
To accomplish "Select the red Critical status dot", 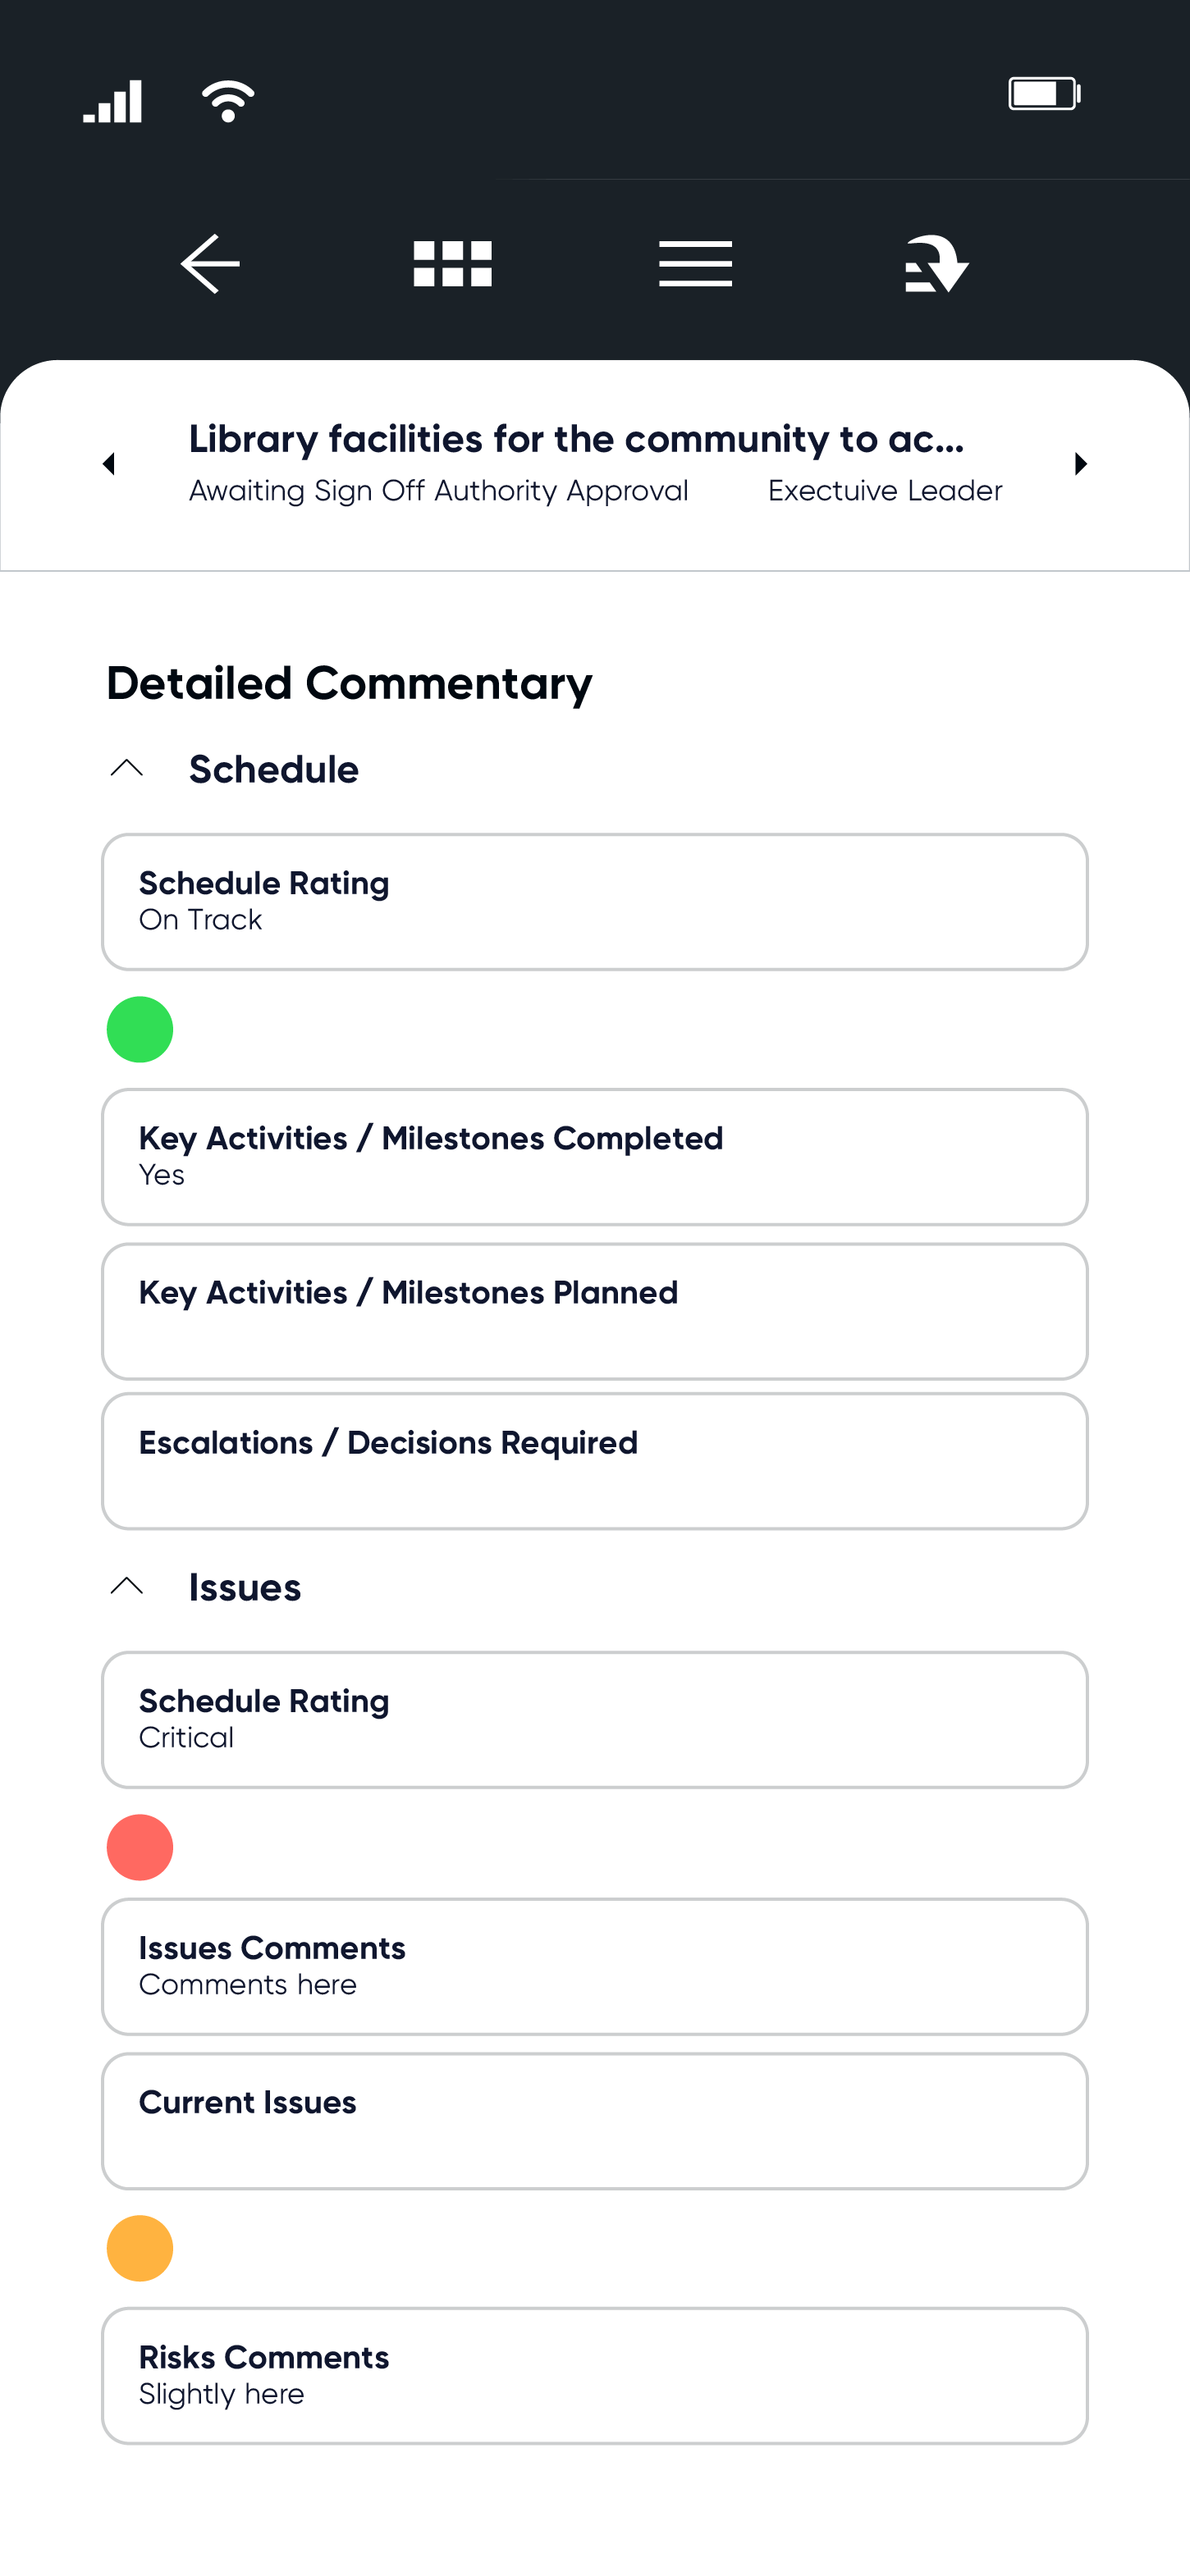I will (x=140, y=1847).
